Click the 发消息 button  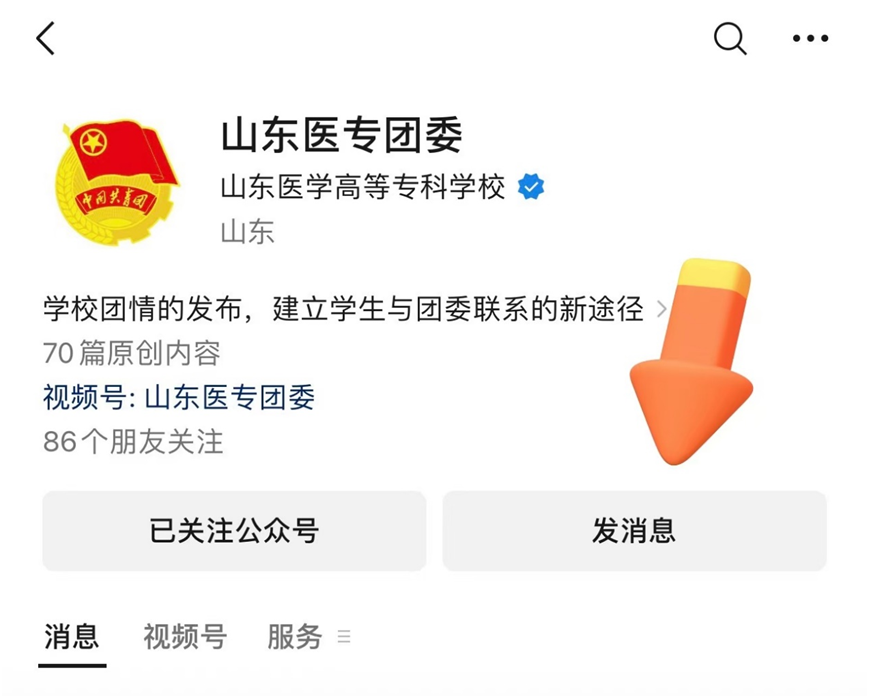tap(635, 531)
